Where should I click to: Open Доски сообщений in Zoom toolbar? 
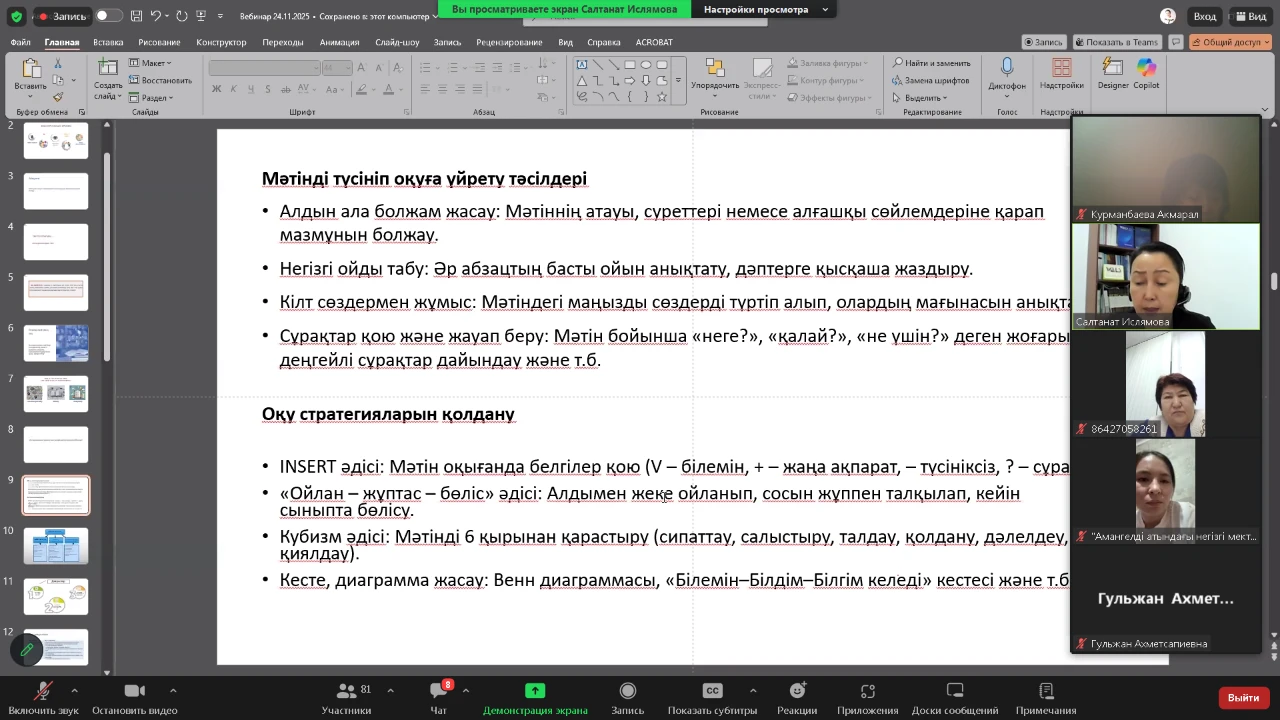[954, 692]
